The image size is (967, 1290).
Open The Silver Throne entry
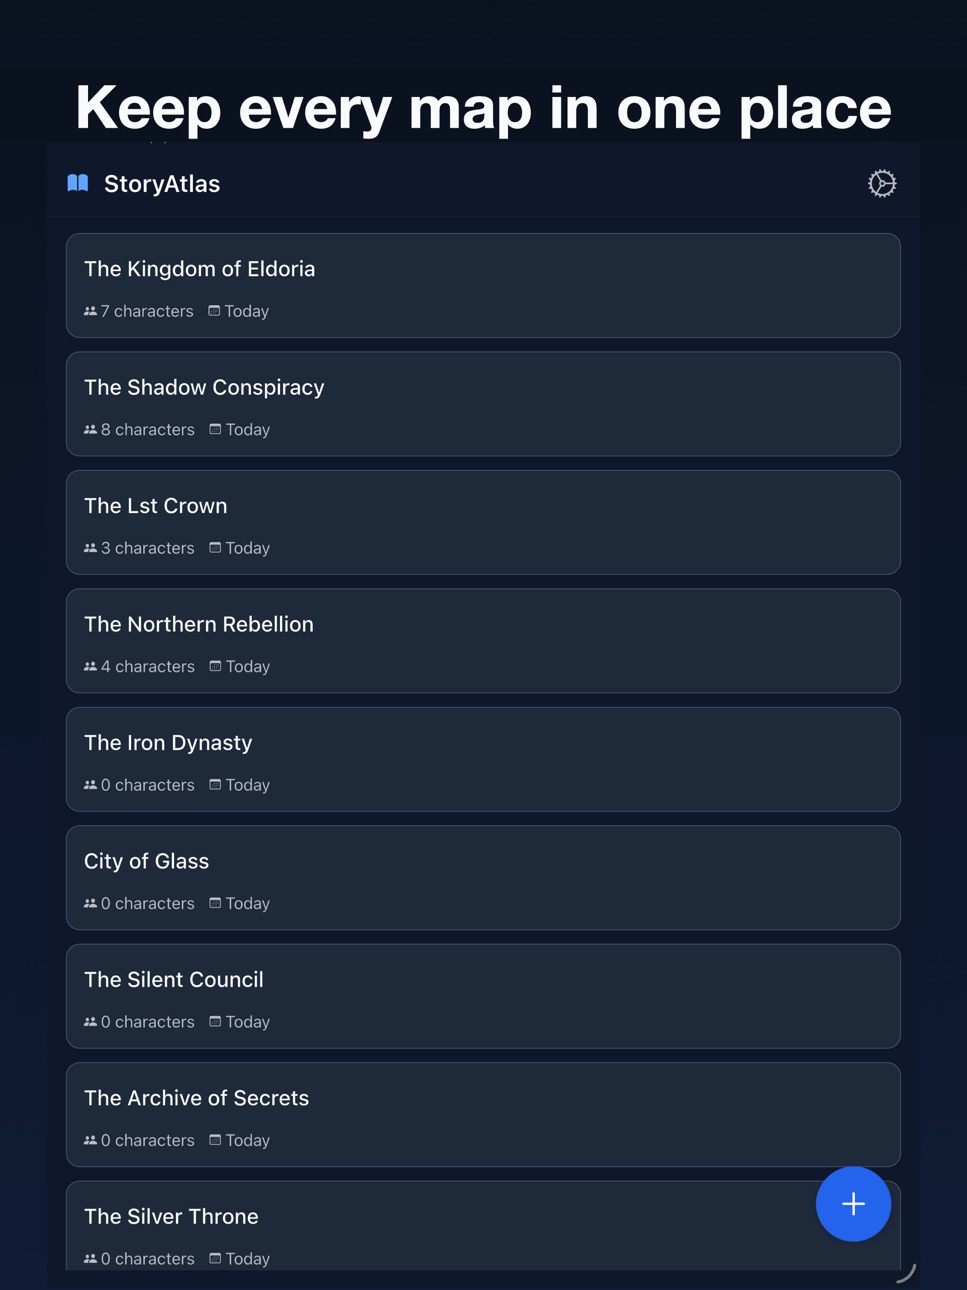[x=440, y=1227]
